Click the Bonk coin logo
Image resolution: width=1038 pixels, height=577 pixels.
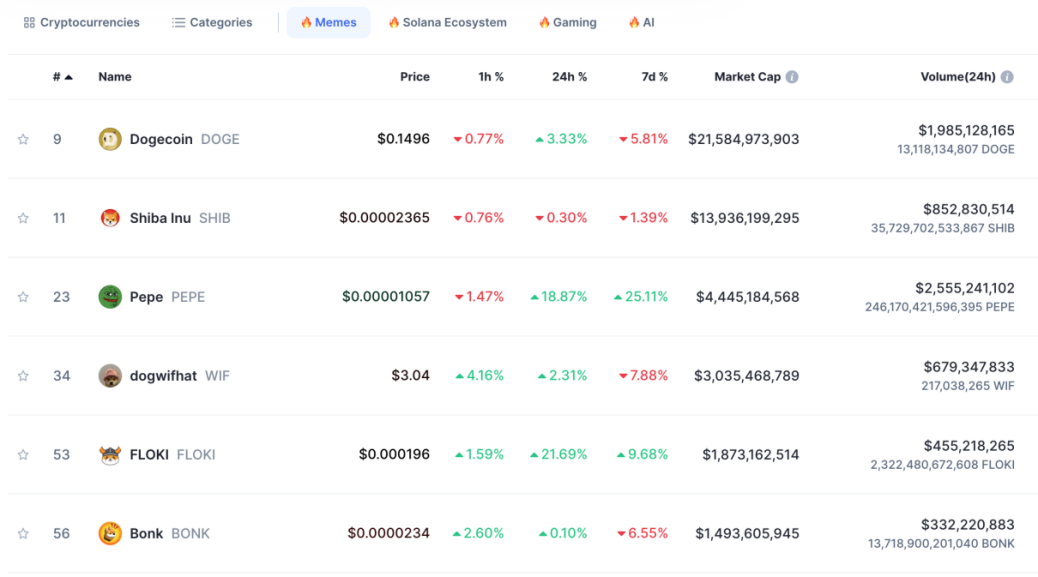coord(110,533)
